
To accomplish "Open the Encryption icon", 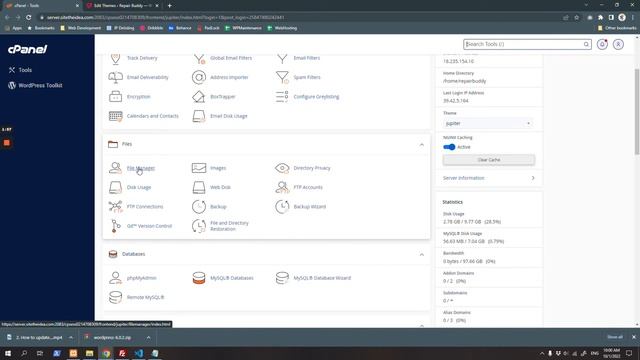I will point(116,97).
